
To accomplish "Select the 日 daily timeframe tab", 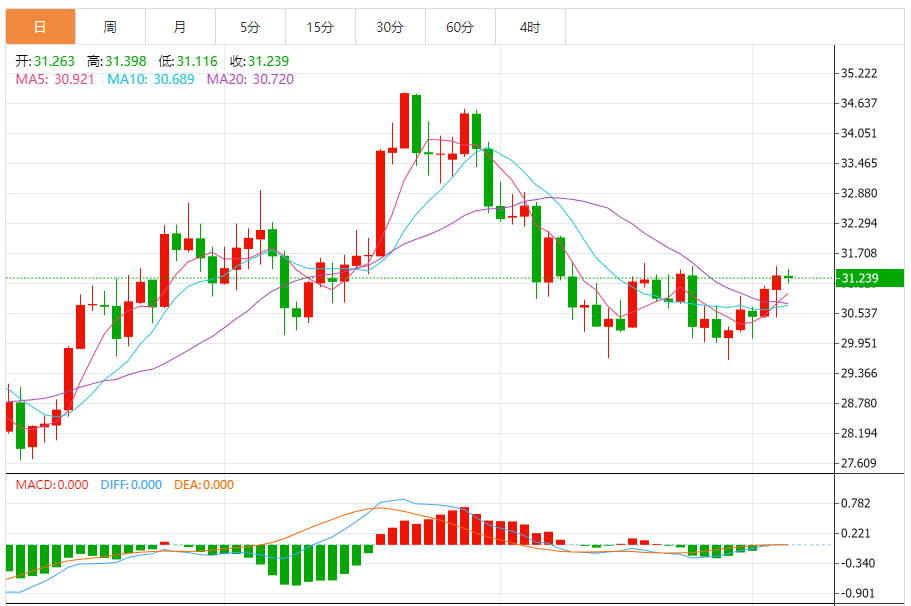I will [41, 27].
